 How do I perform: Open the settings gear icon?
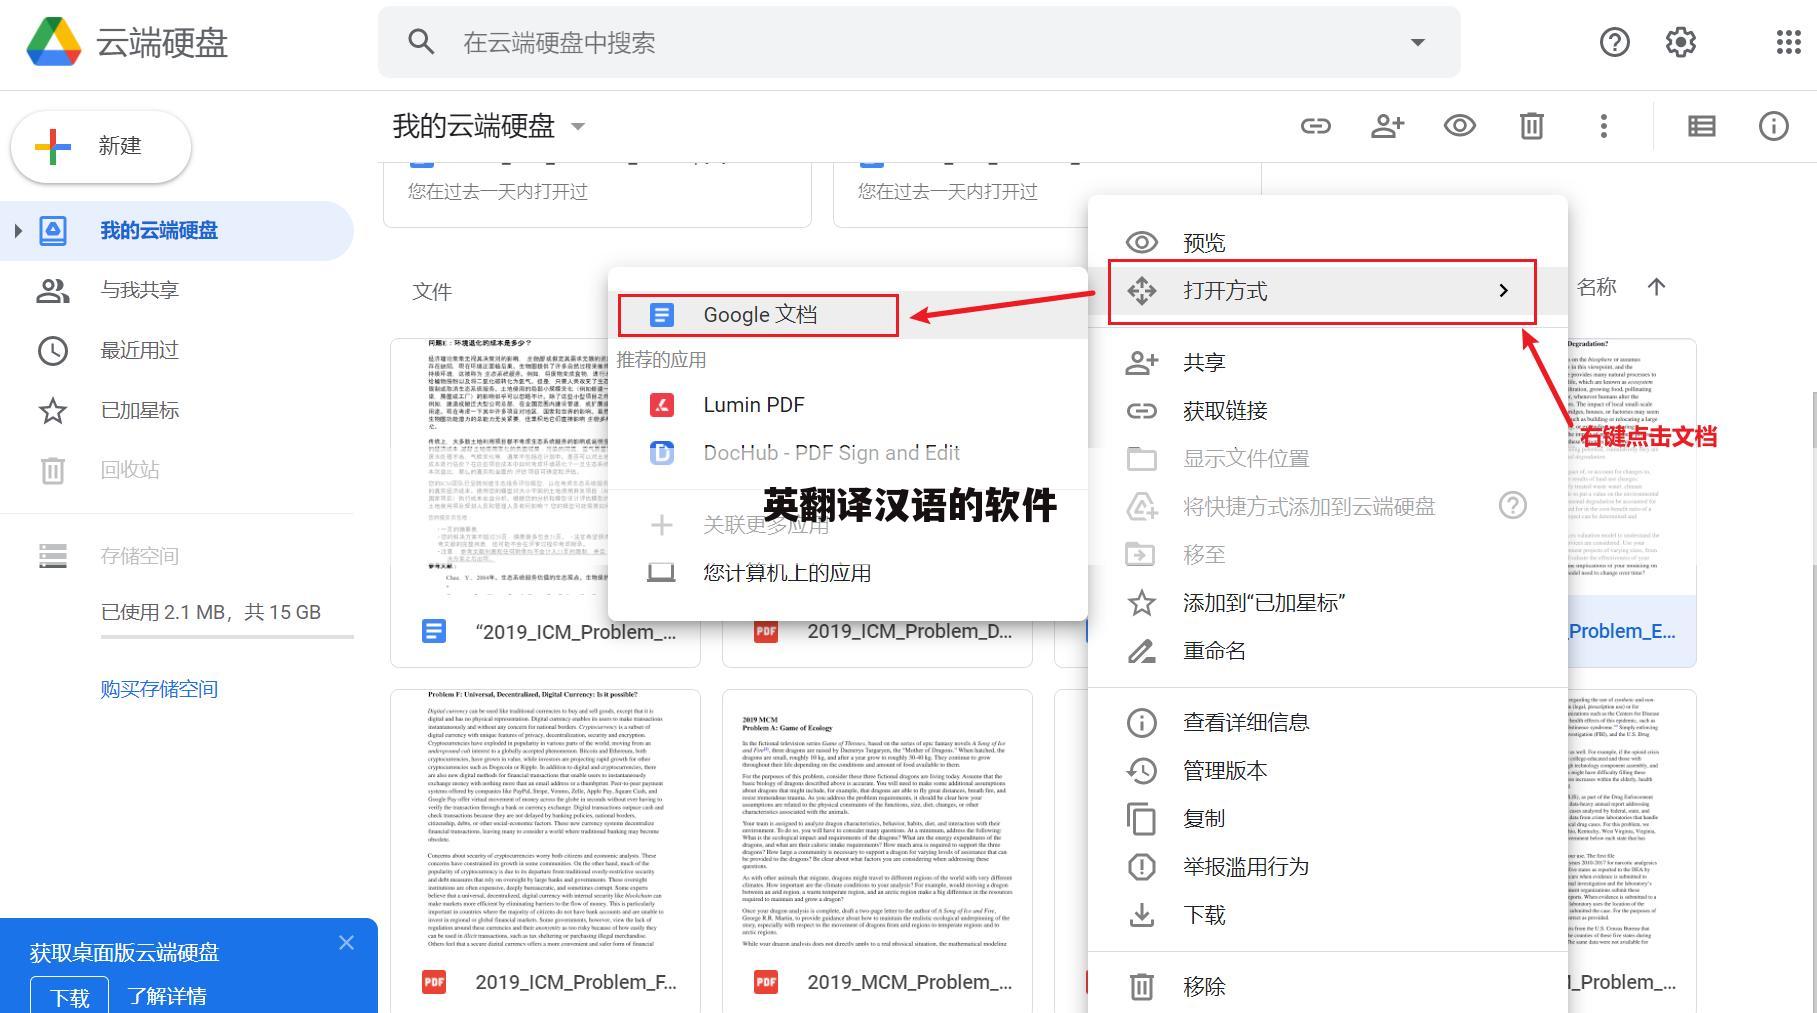[1681, 42]
